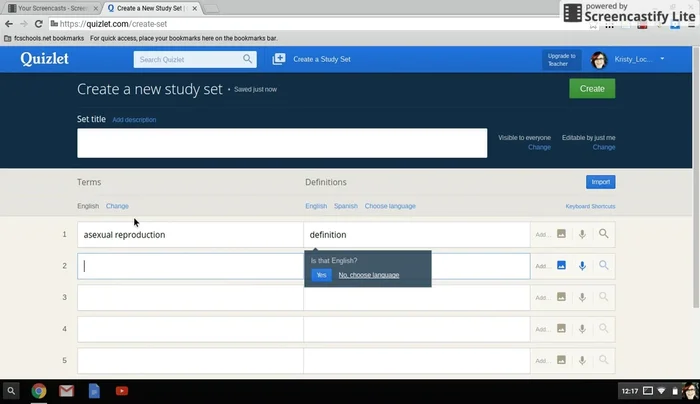This screenshot has width=700, height=404.
Task: Open YouTube from the shelf
Action: [122, 391]
